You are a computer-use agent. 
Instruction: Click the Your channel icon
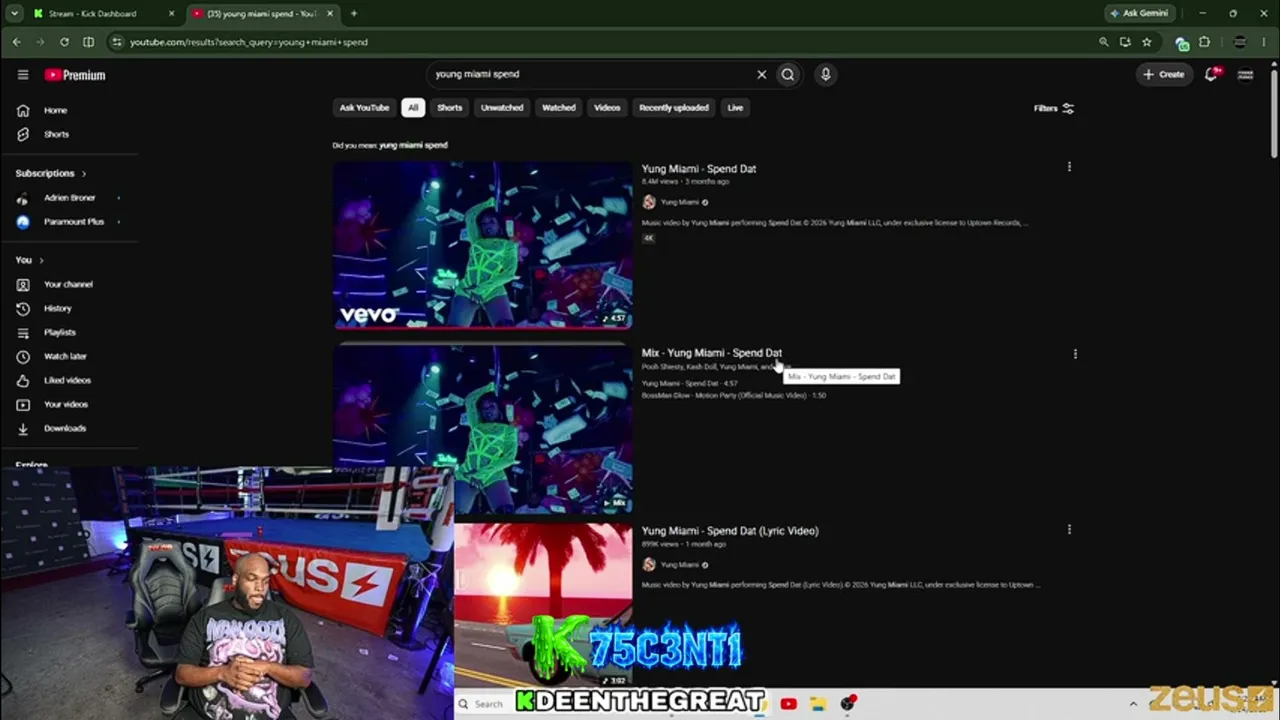(23, 284)
